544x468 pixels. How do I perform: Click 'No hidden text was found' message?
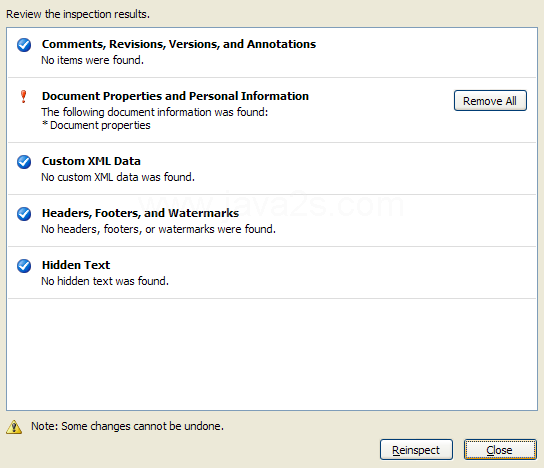point(105,281)
